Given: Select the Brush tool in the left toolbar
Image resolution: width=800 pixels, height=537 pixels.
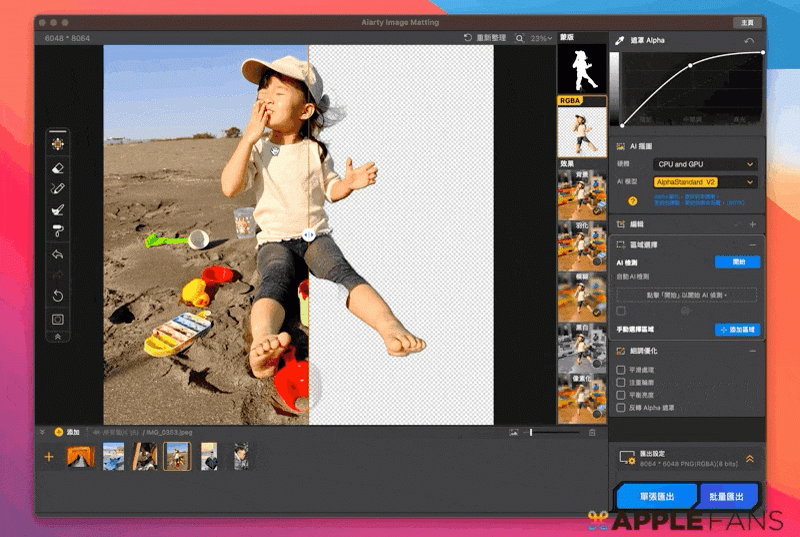Looking at the screenshot, I should (x=57, y=210).
